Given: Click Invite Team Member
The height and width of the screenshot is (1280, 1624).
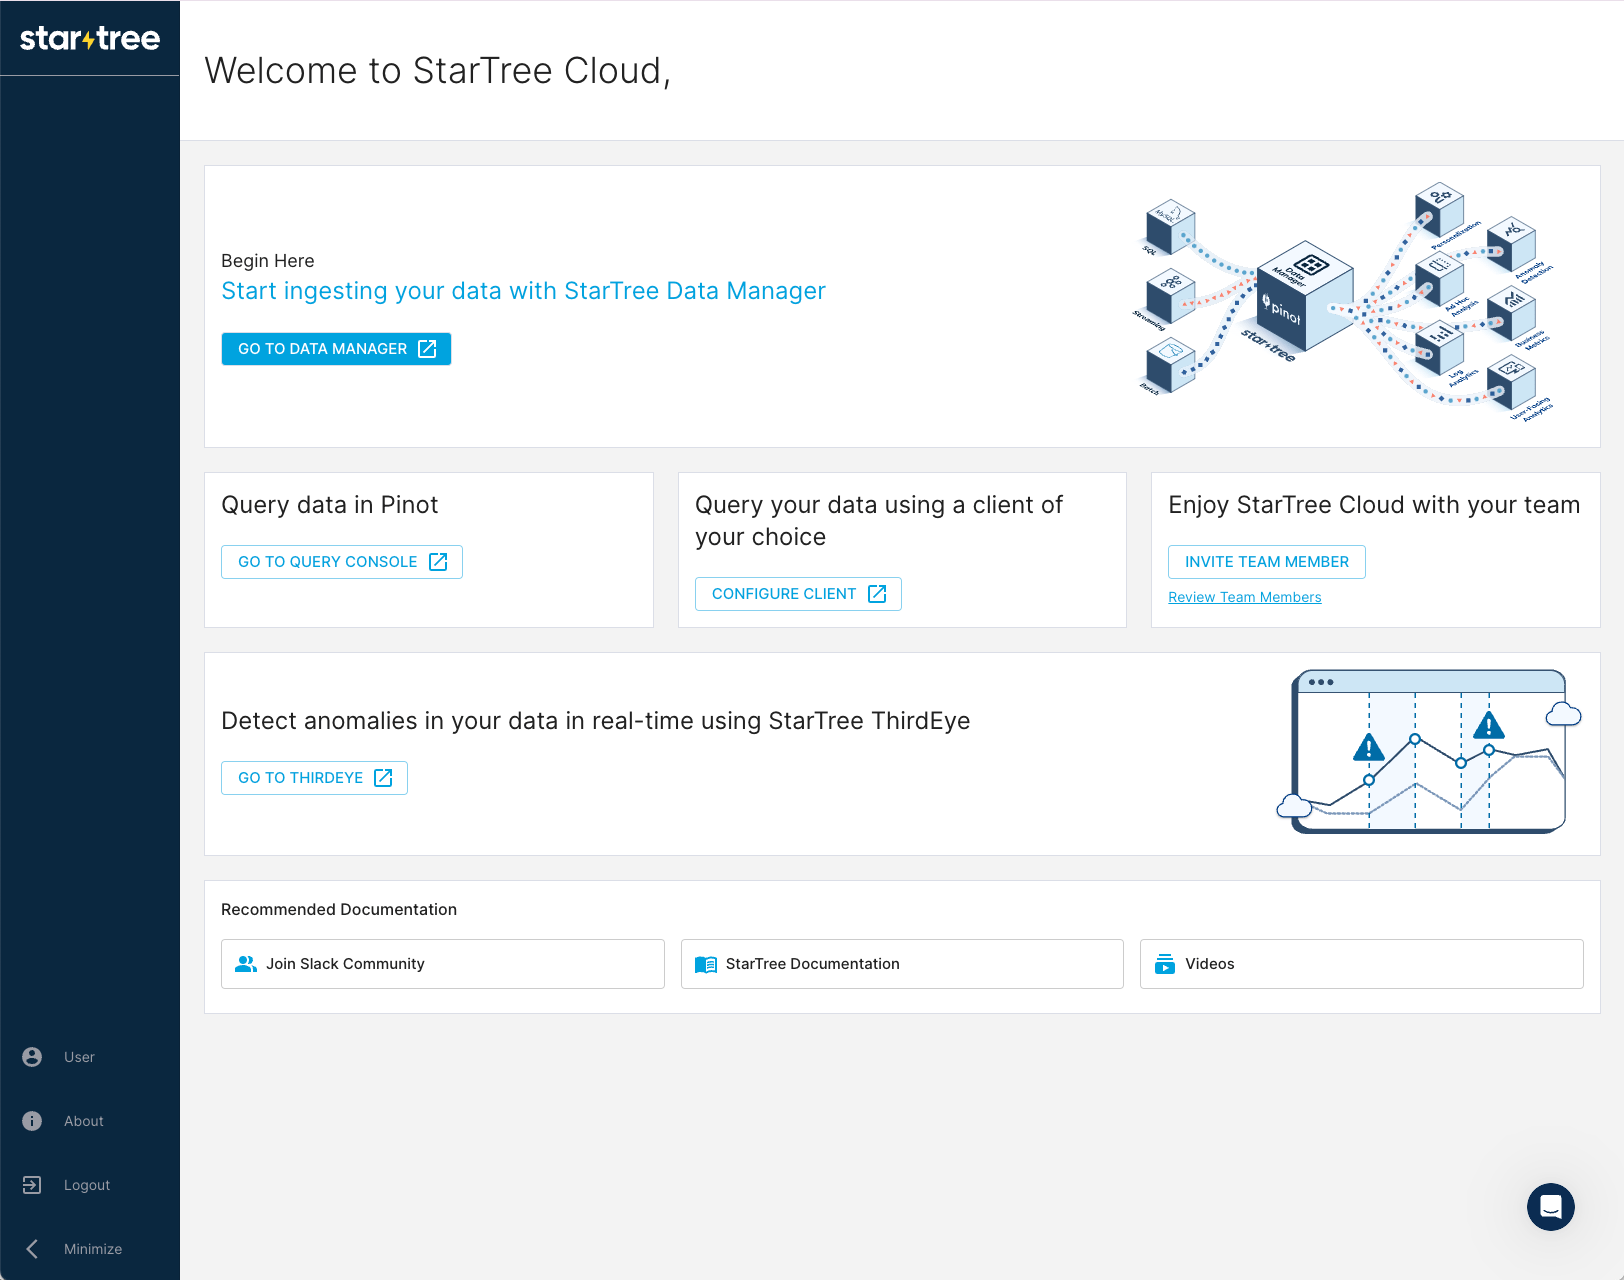Looking at the screenshot, I should [x=1266, y=561].
